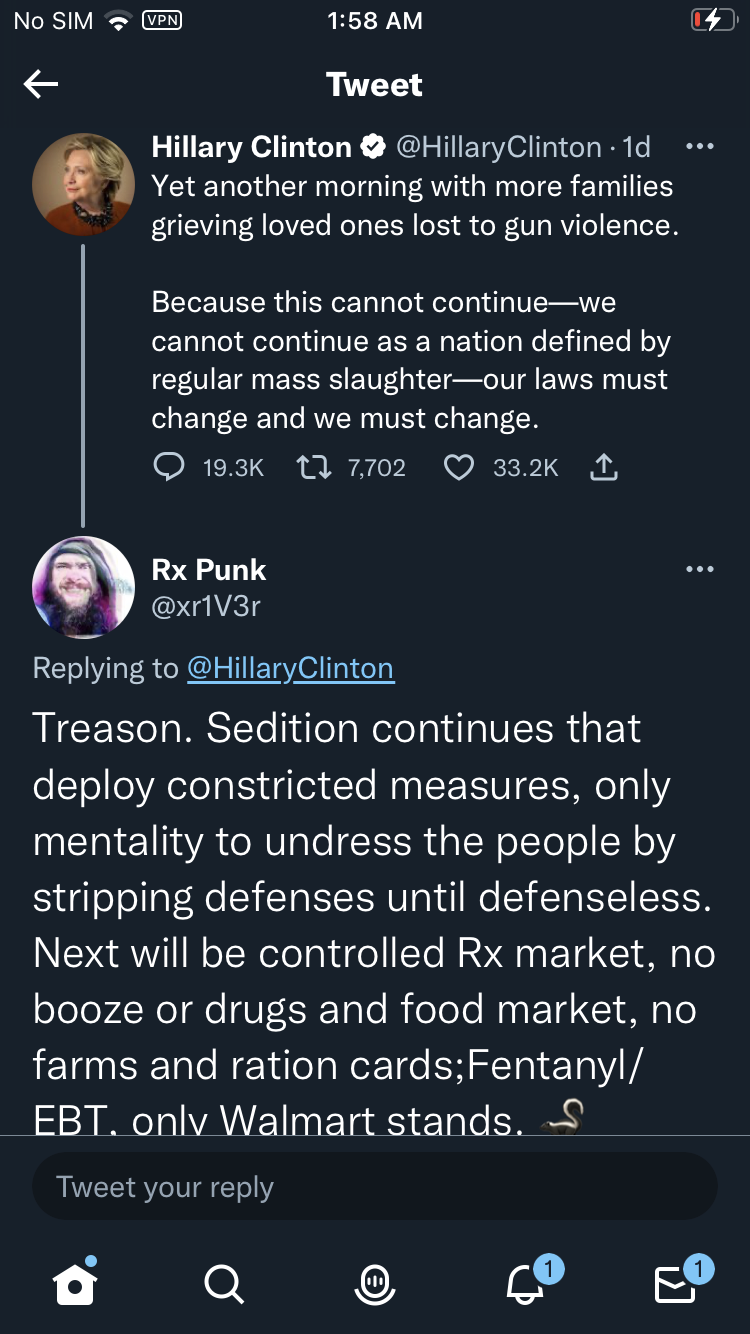This screenshot has height=1334, width=750.
Task: Open Notifications bell tab
Action: click(526, 1283)
